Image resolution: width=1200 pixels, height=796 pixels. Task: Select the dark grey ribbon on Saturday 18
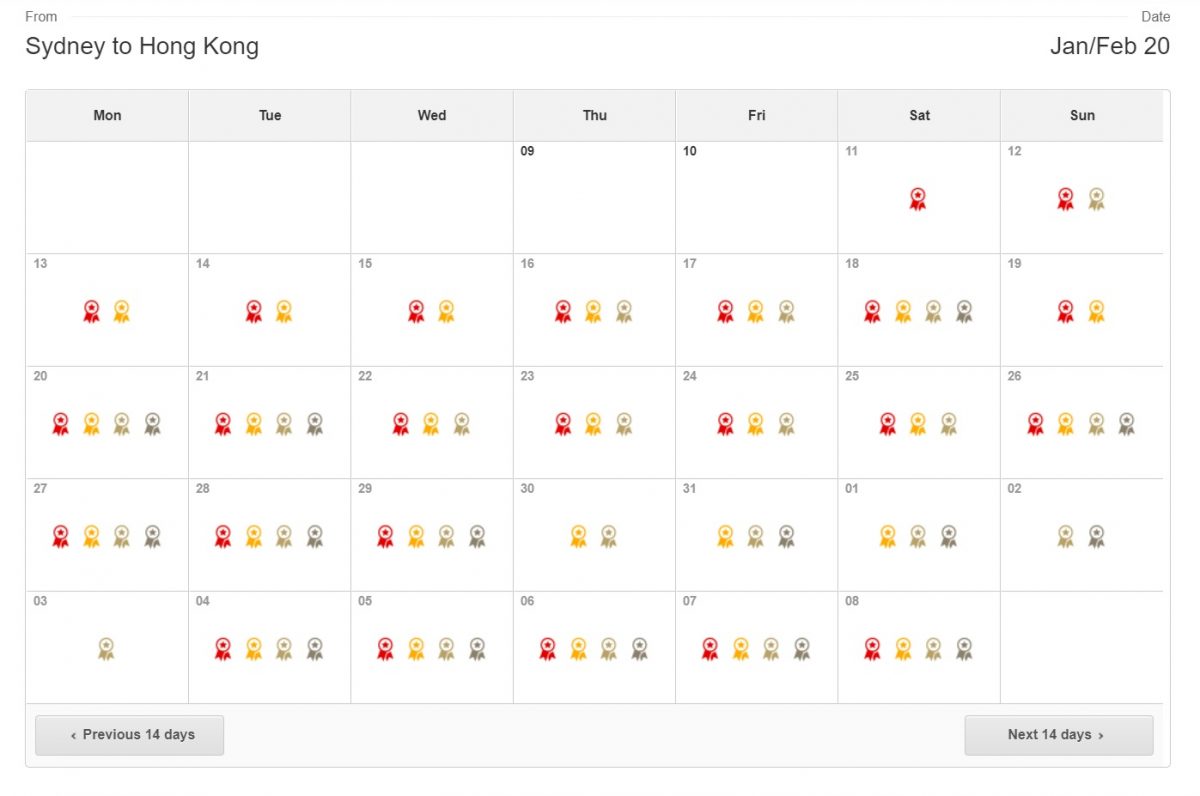964,311
